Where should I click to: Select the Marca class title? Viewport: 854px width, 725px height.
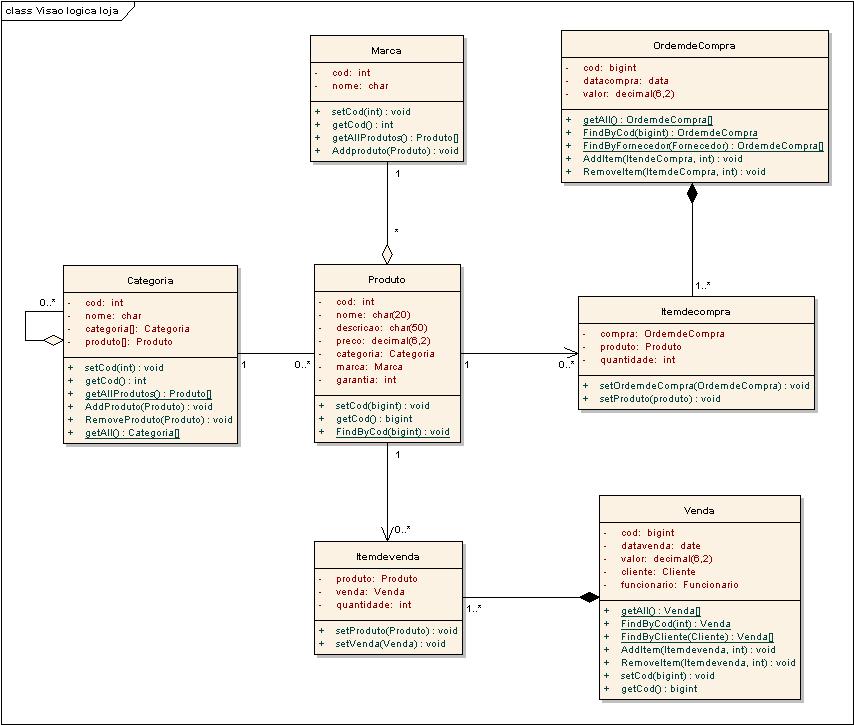pyautogui.click(x=386, y=51)
